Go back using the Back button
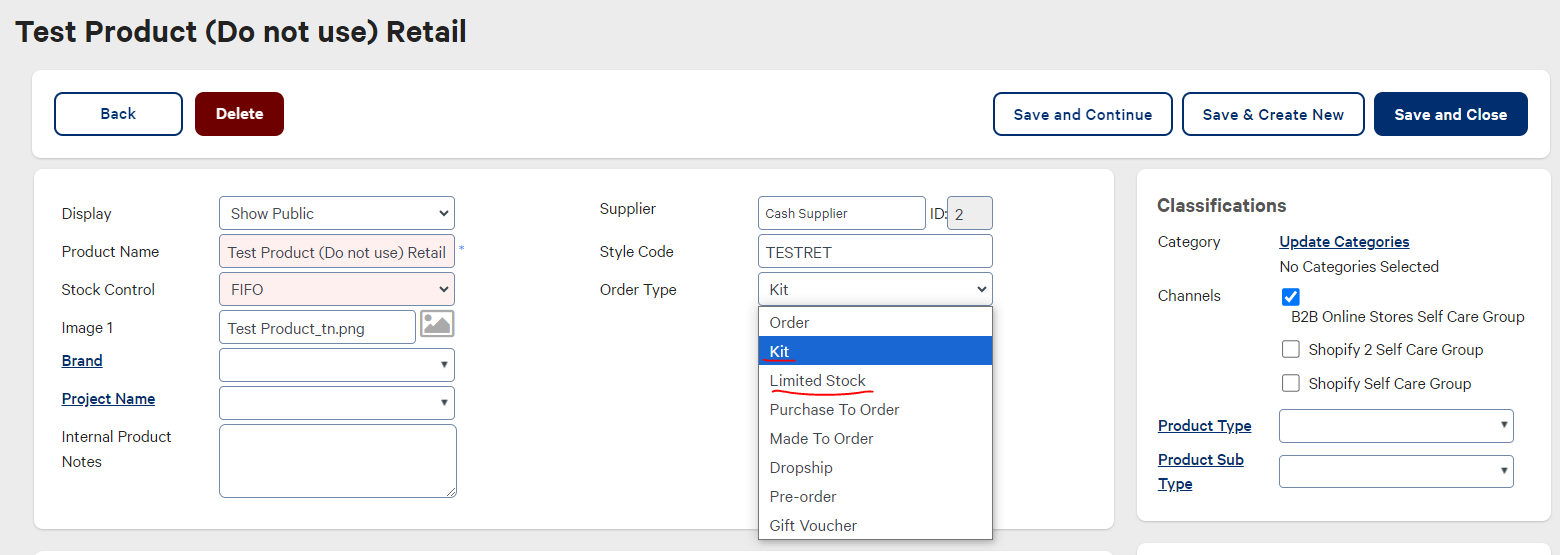This screenshot has width=1560, height=555. point(118,114)
